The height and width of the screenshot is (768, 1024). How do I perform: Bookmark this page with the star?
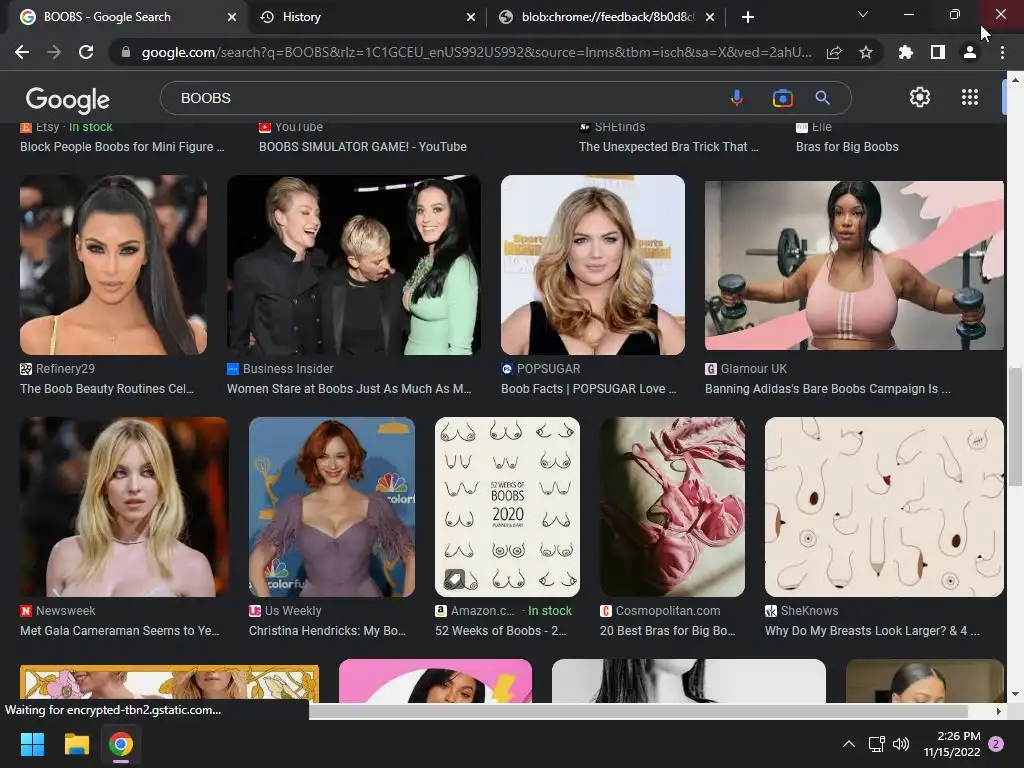866,52
